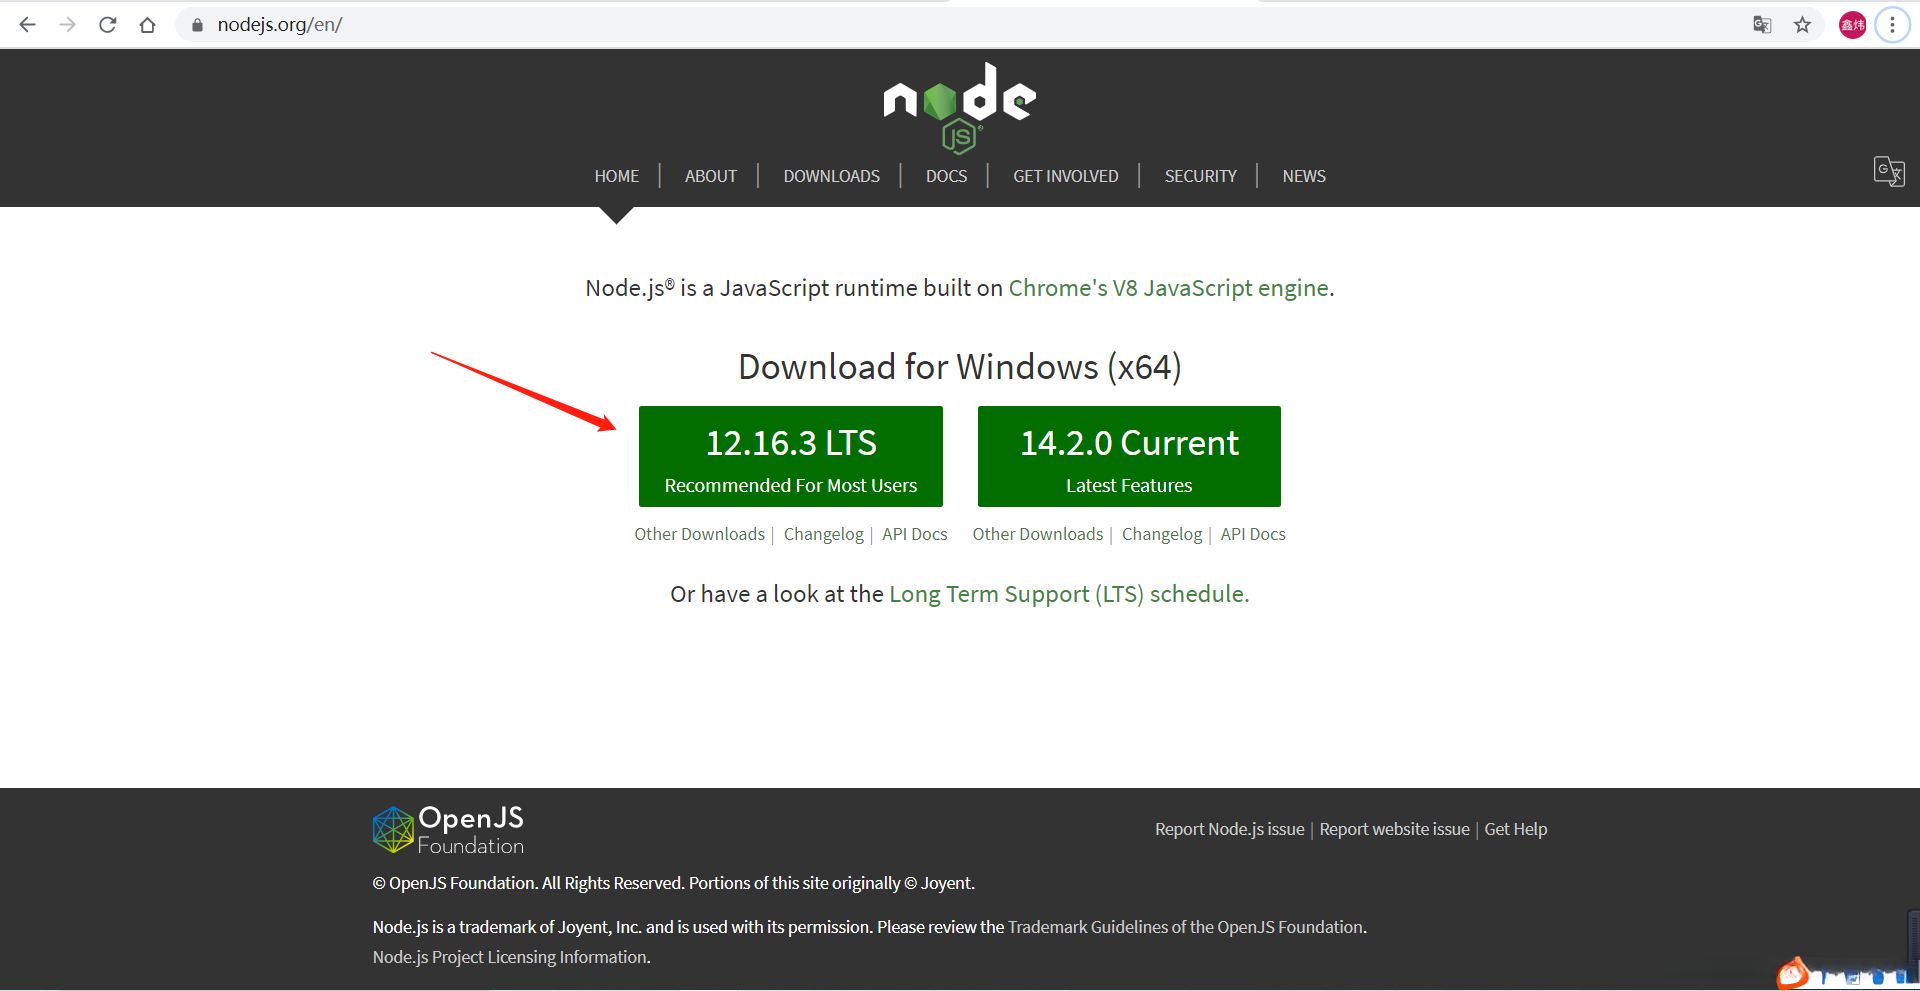Bookmark this page with the star icon
Image resolution: width=1920 pixels, height=991 pixels.
coord(1802,25)
